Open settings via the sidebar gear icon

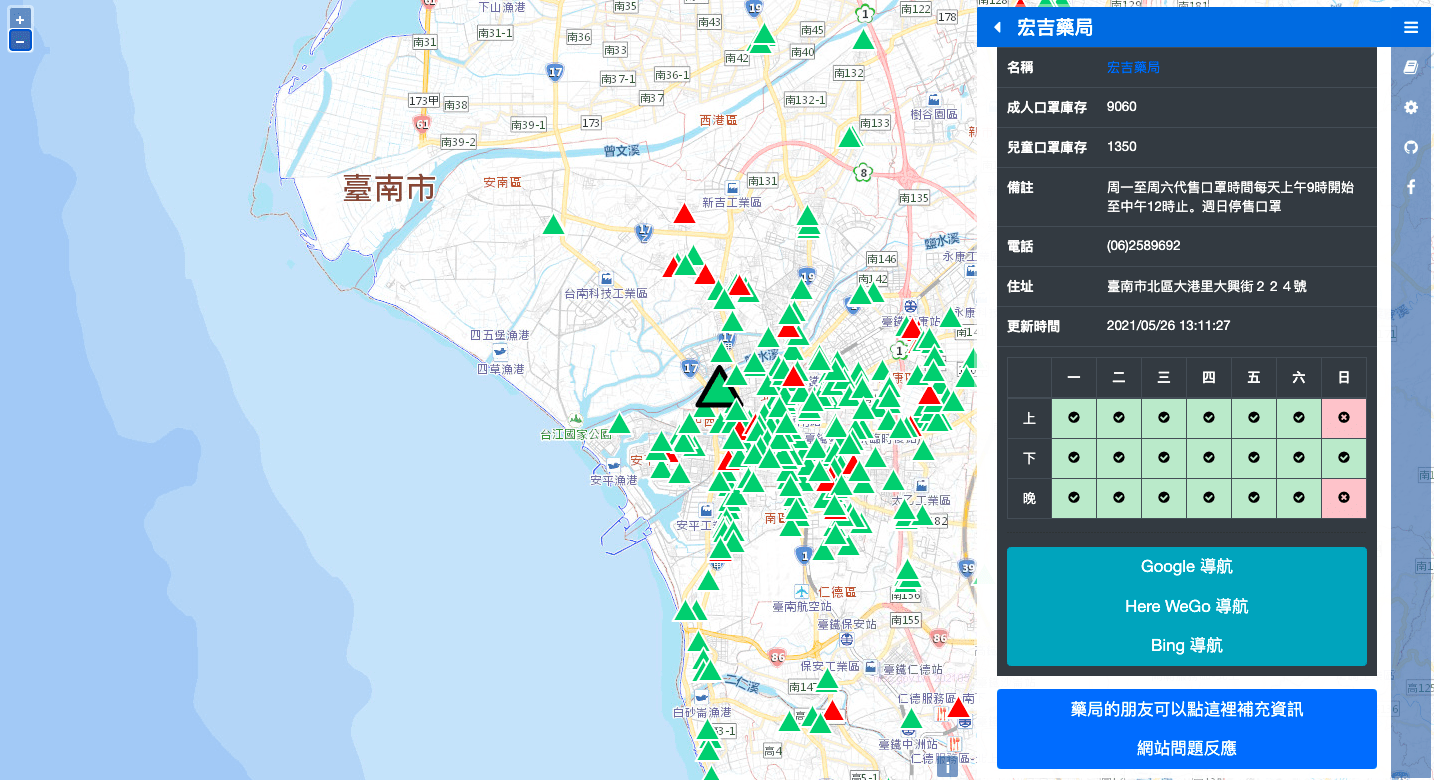(x=1411, y=107)
